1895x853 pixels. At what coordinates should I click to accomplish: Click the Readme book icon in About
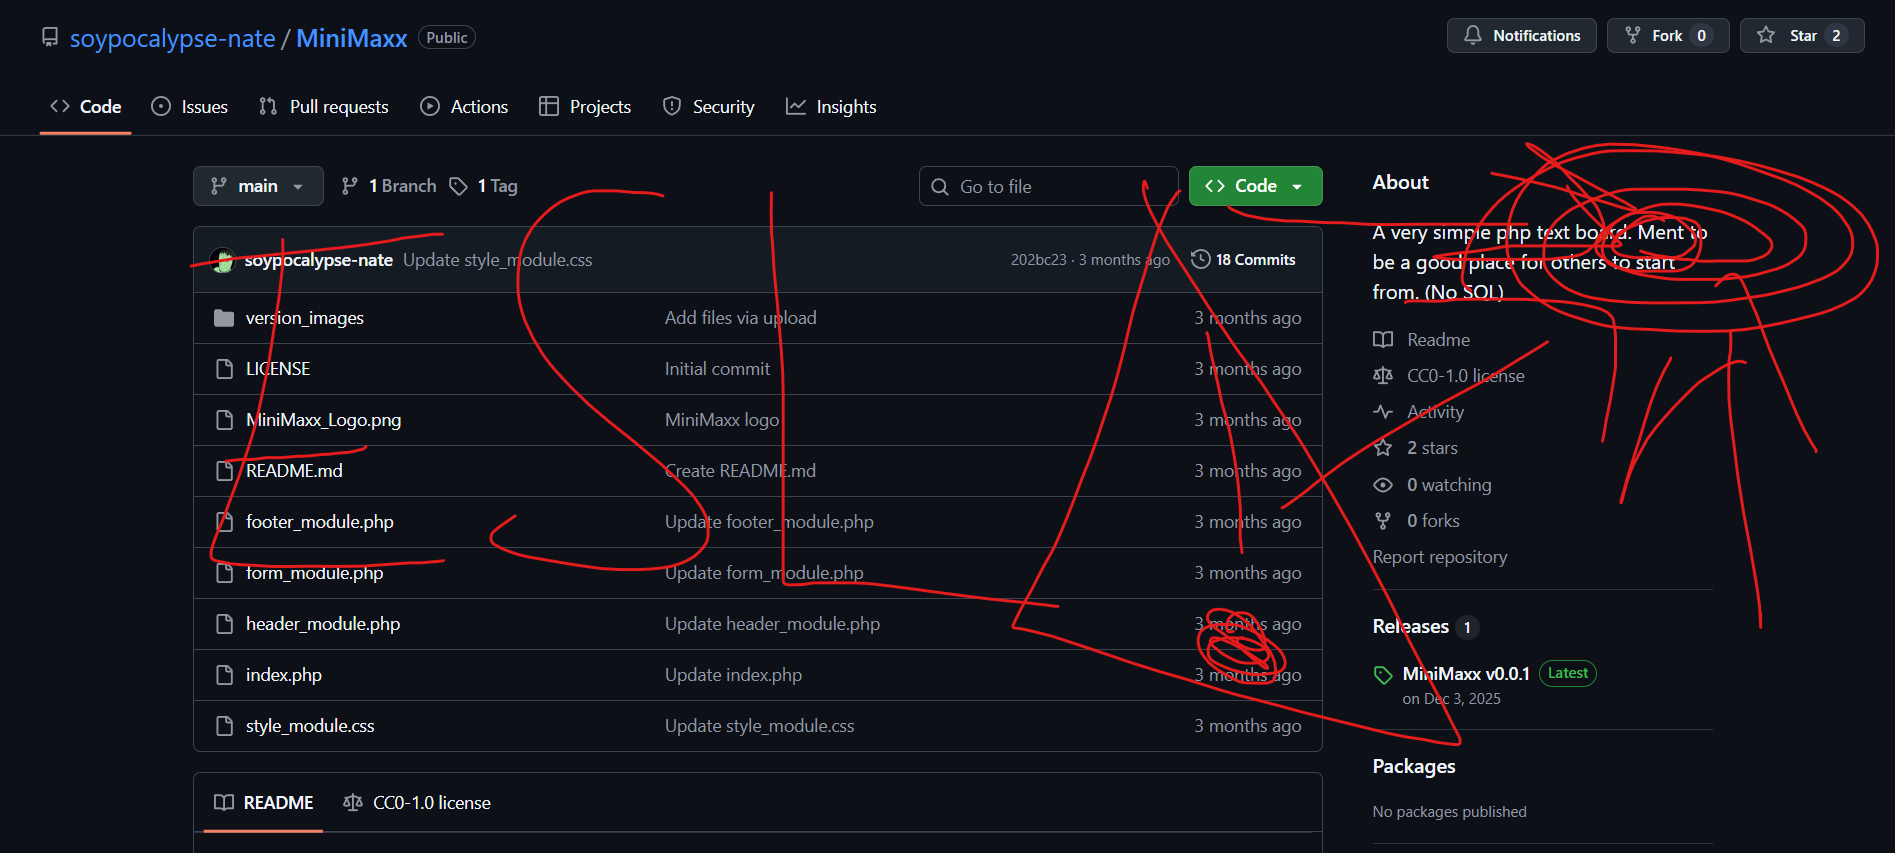coord(1383,340)
